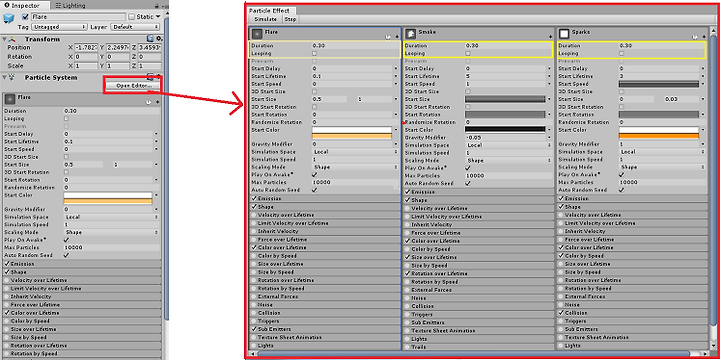Click the Transform component icon
Image resolution: width=720 pixels, height=360 pixels.
click(12, 39)
